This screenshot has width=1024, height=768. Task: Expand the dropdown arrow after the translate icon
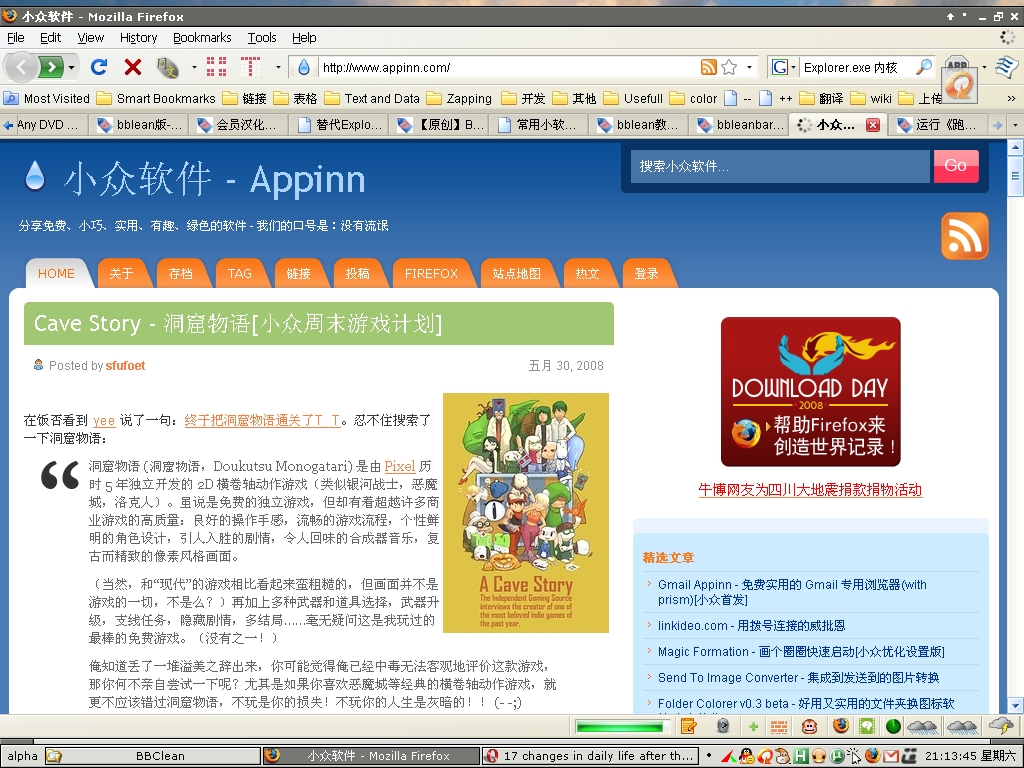tap(194, 67)
